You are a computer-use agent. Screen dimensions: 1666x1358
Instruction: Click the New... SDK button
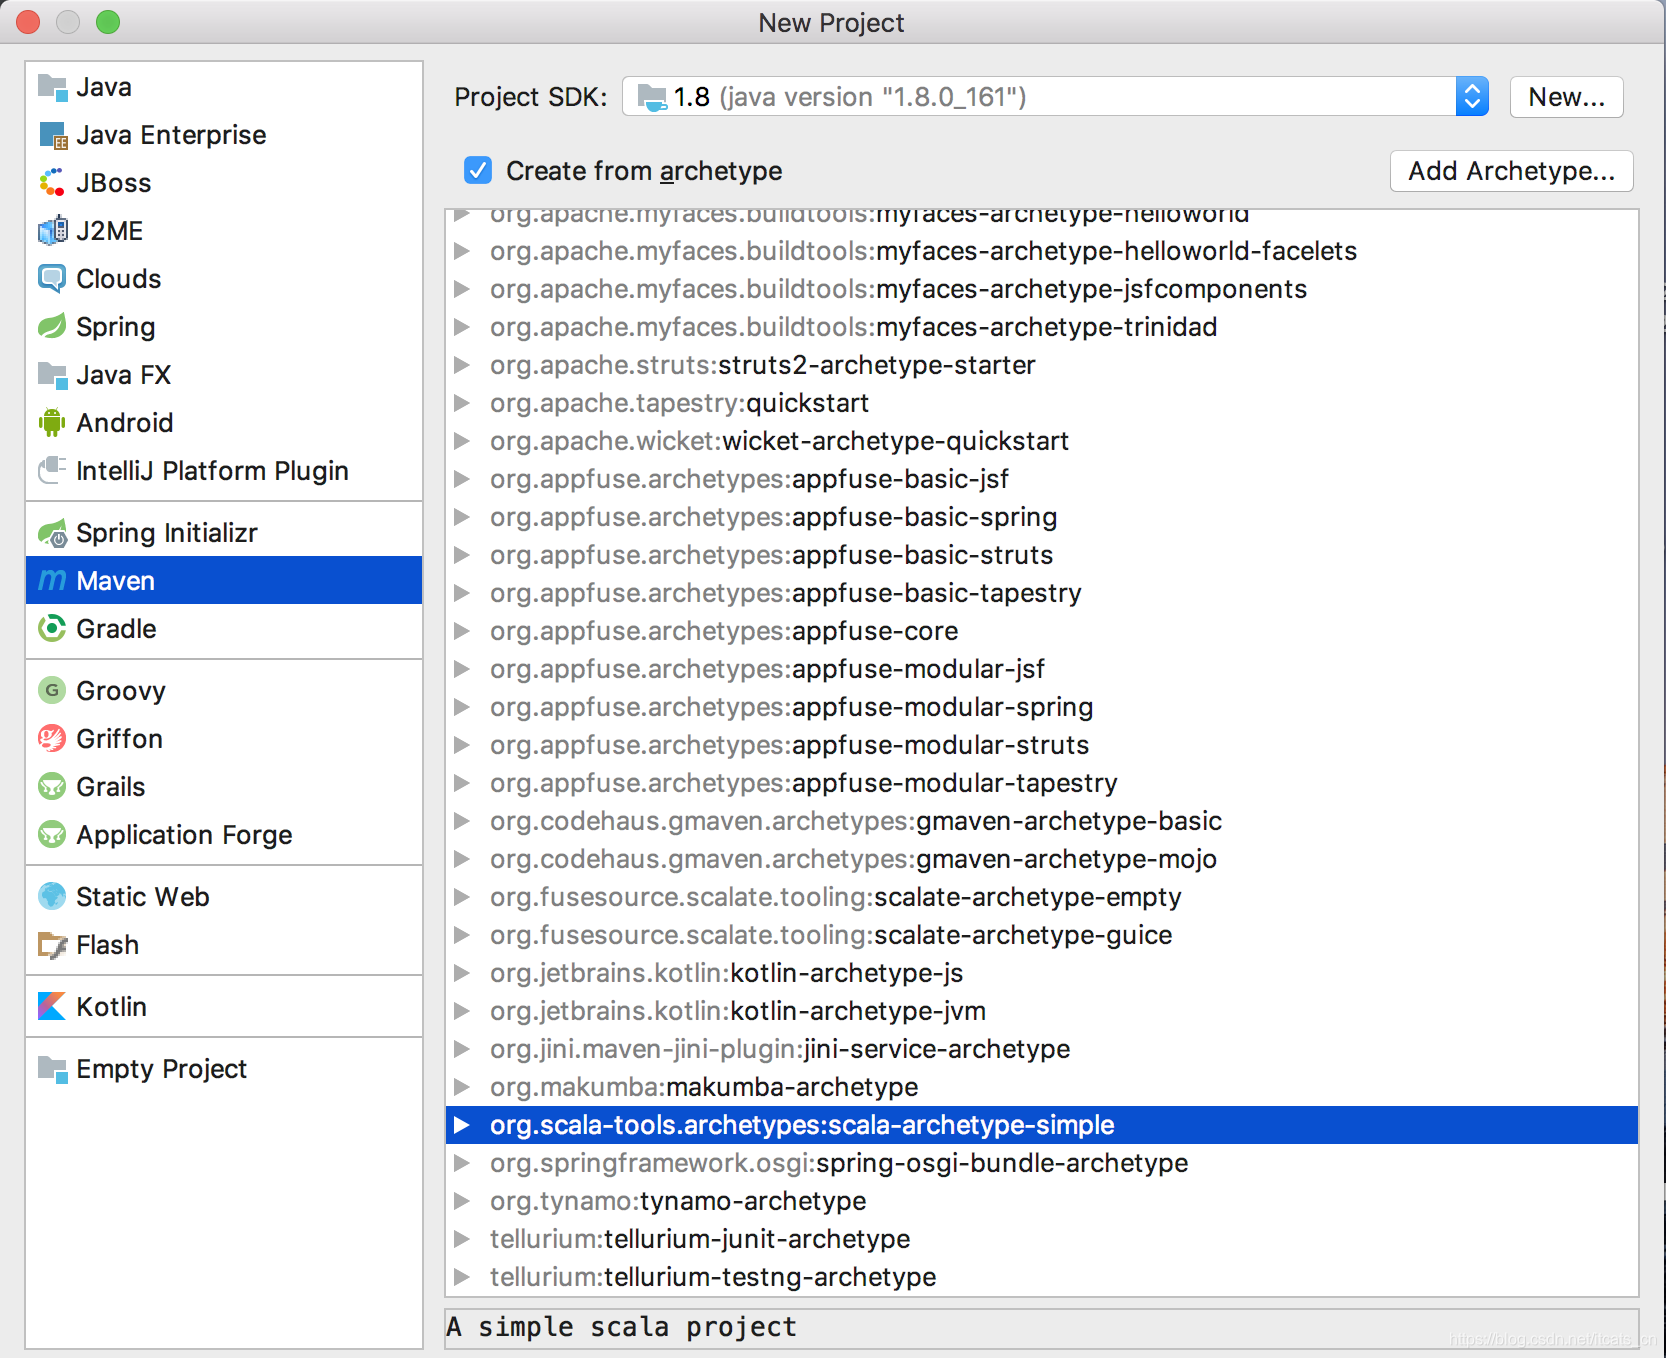point(1566,97)
